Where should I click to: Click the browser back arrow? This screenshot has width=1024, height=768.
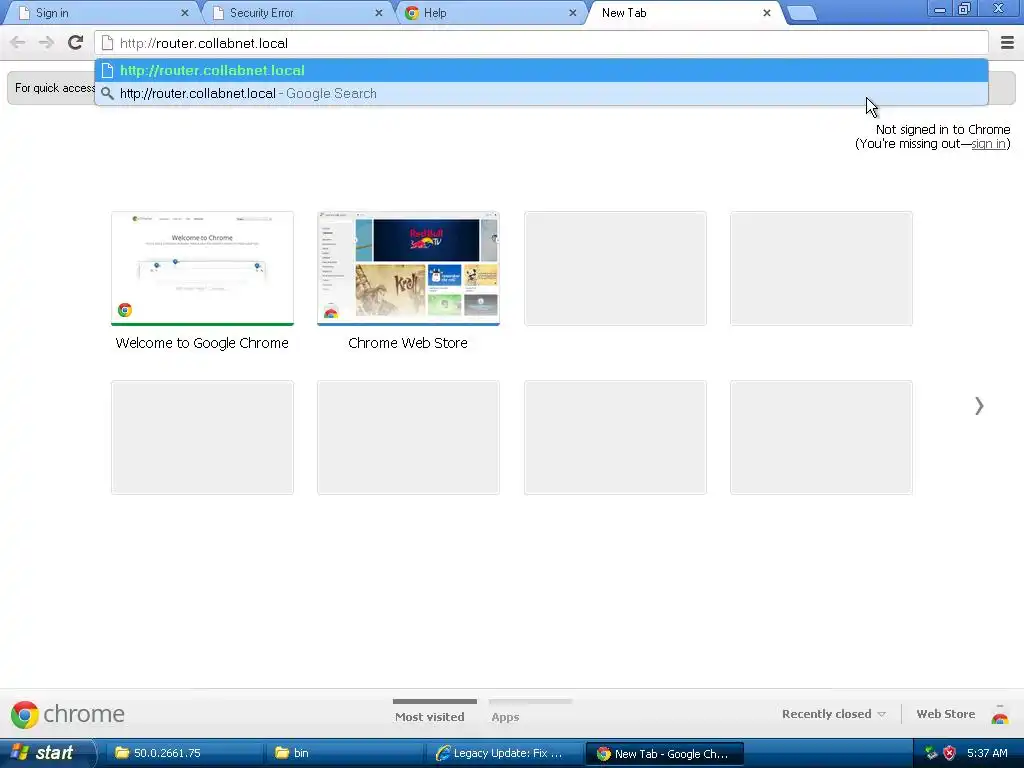click(x=18, y=43)
